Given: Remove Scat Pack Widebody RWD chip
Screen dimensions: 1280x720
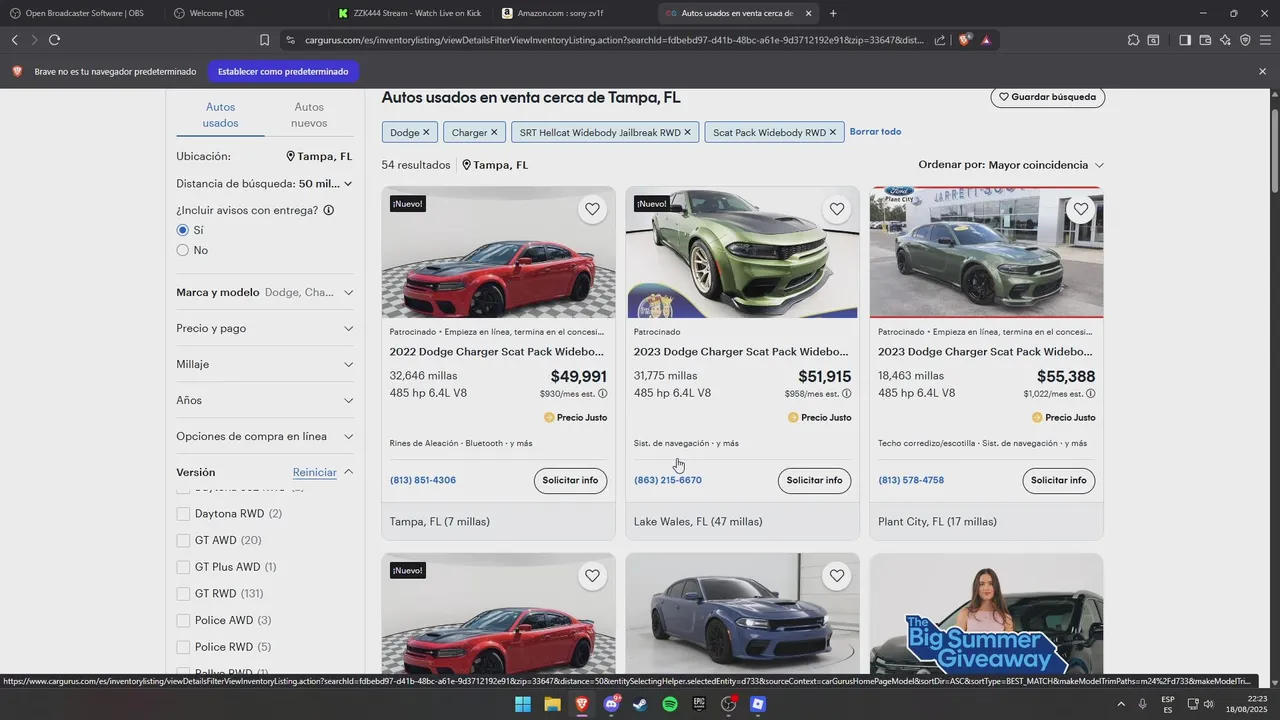Looking at the screenshot, I should 832,132.
